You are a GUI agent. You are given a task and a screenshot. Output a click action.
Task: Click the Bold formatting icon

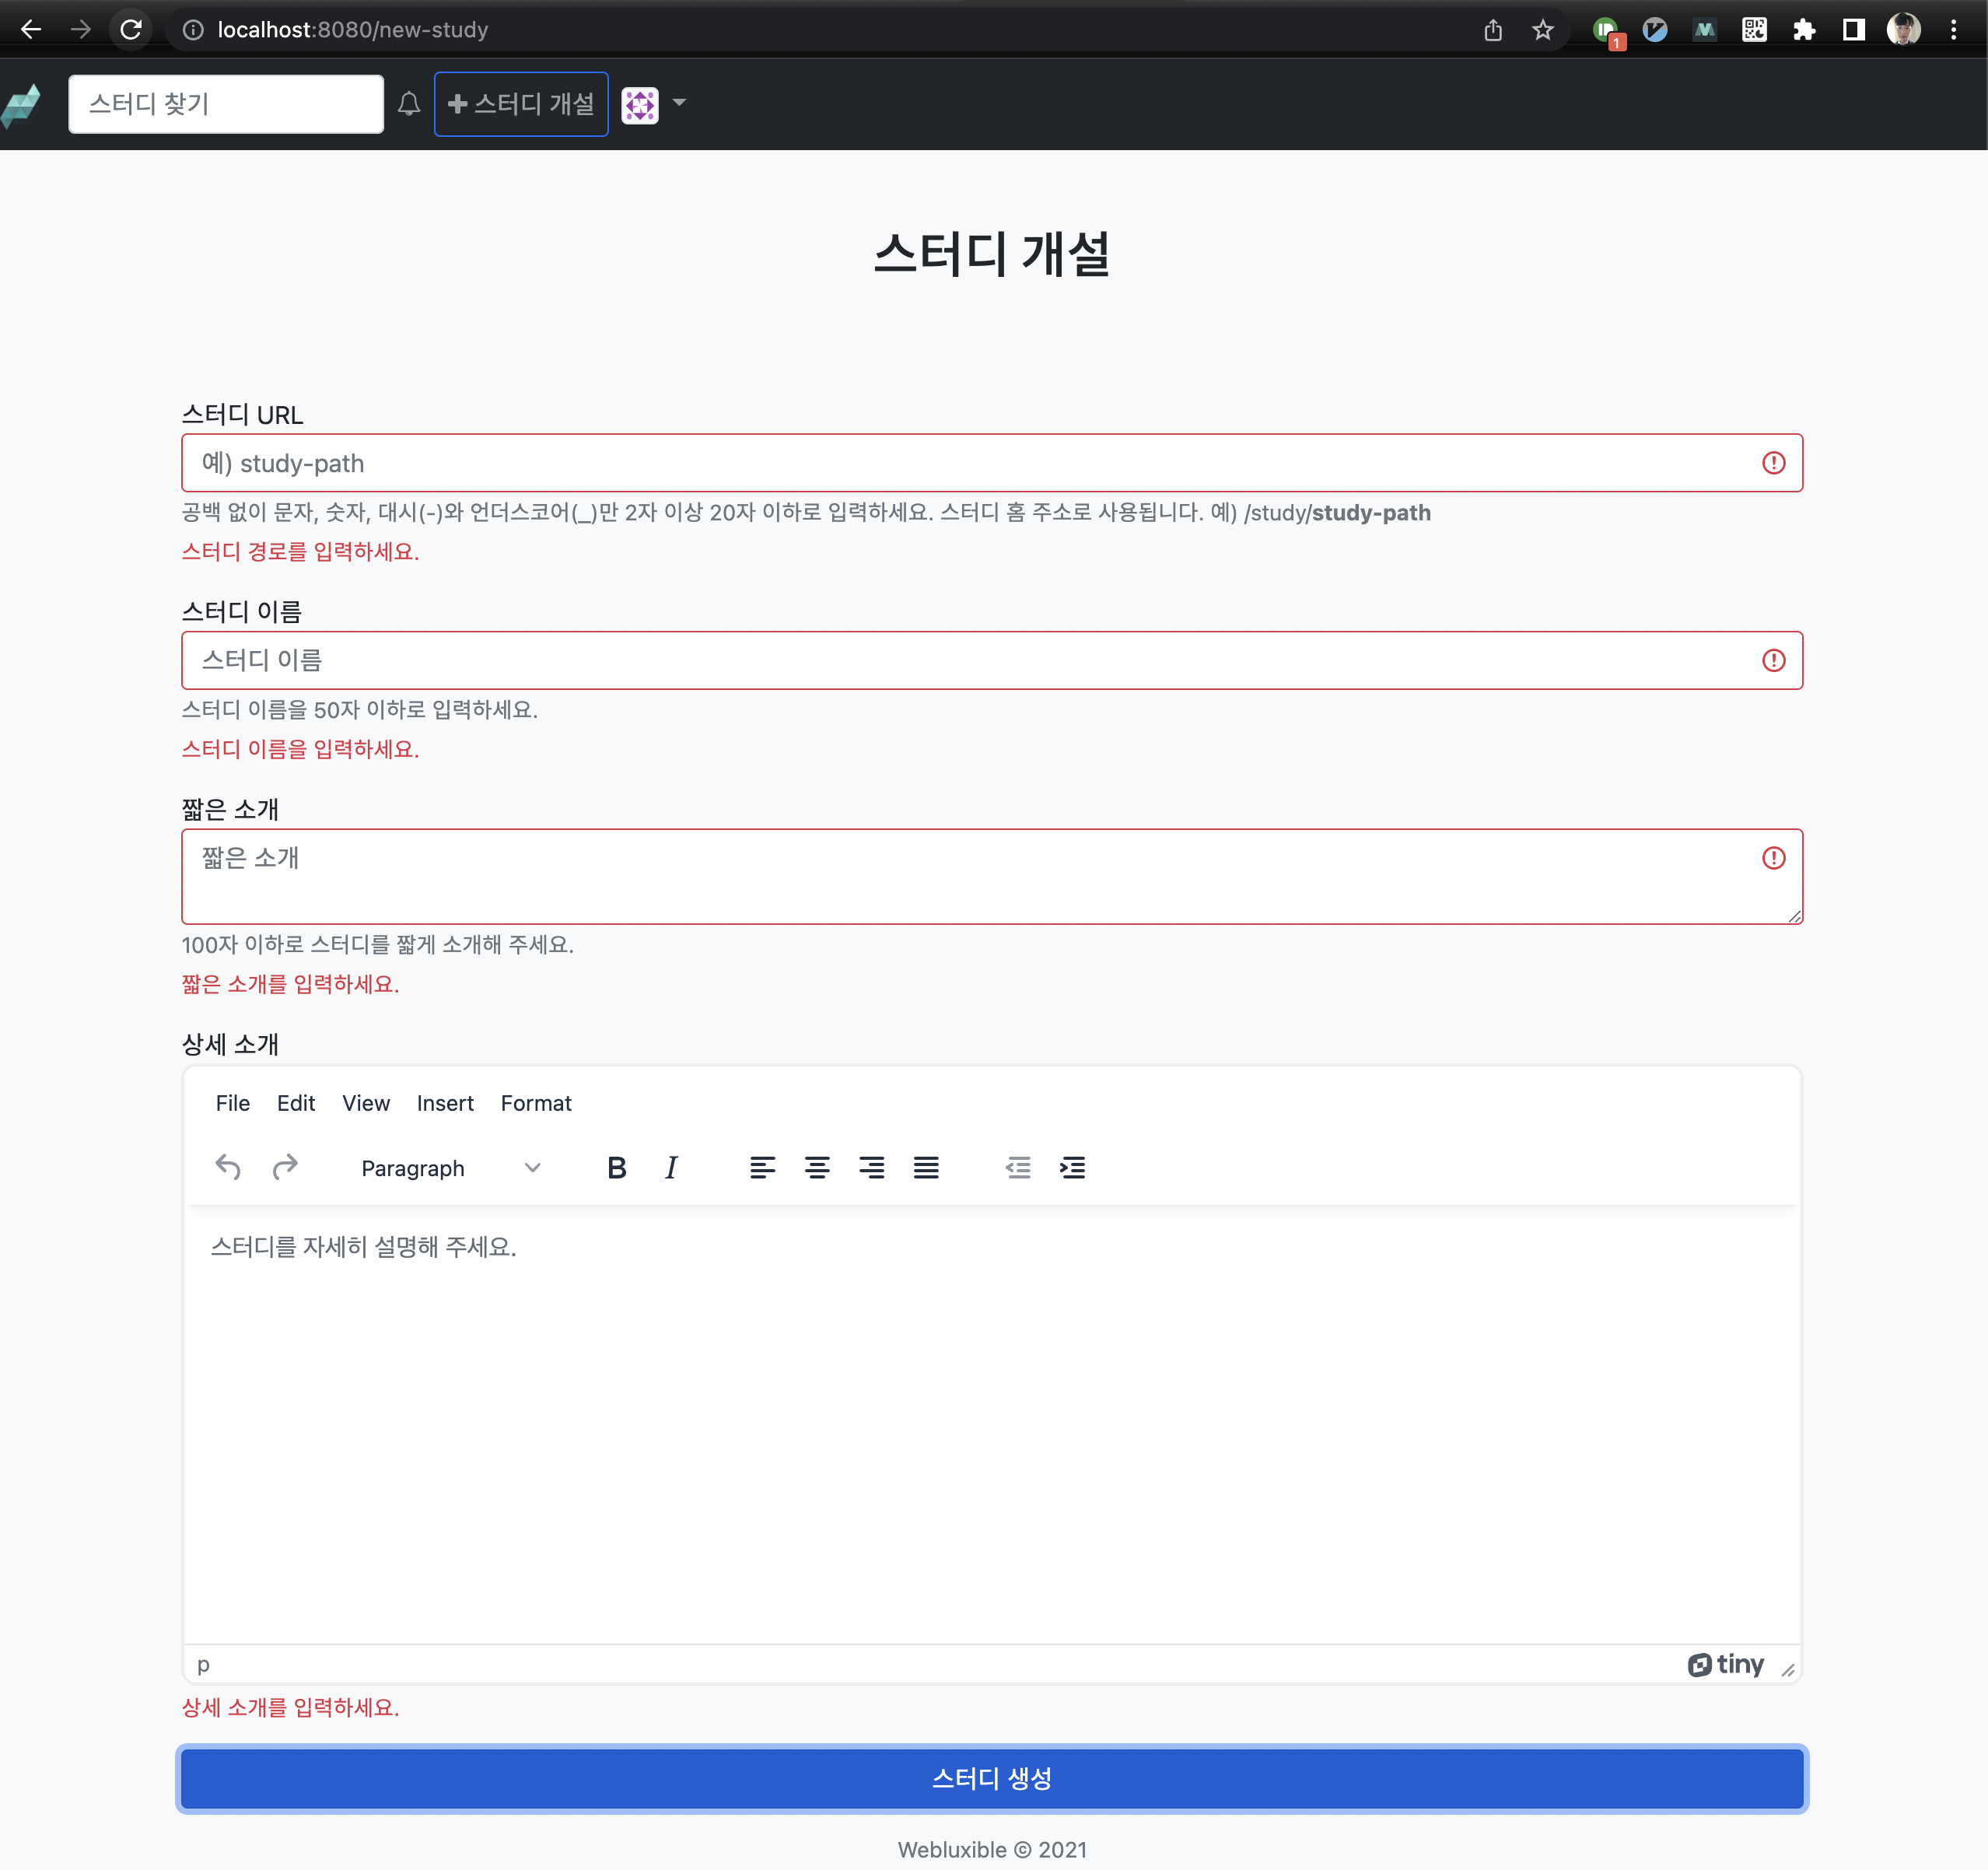click(x=616, y=1168)
